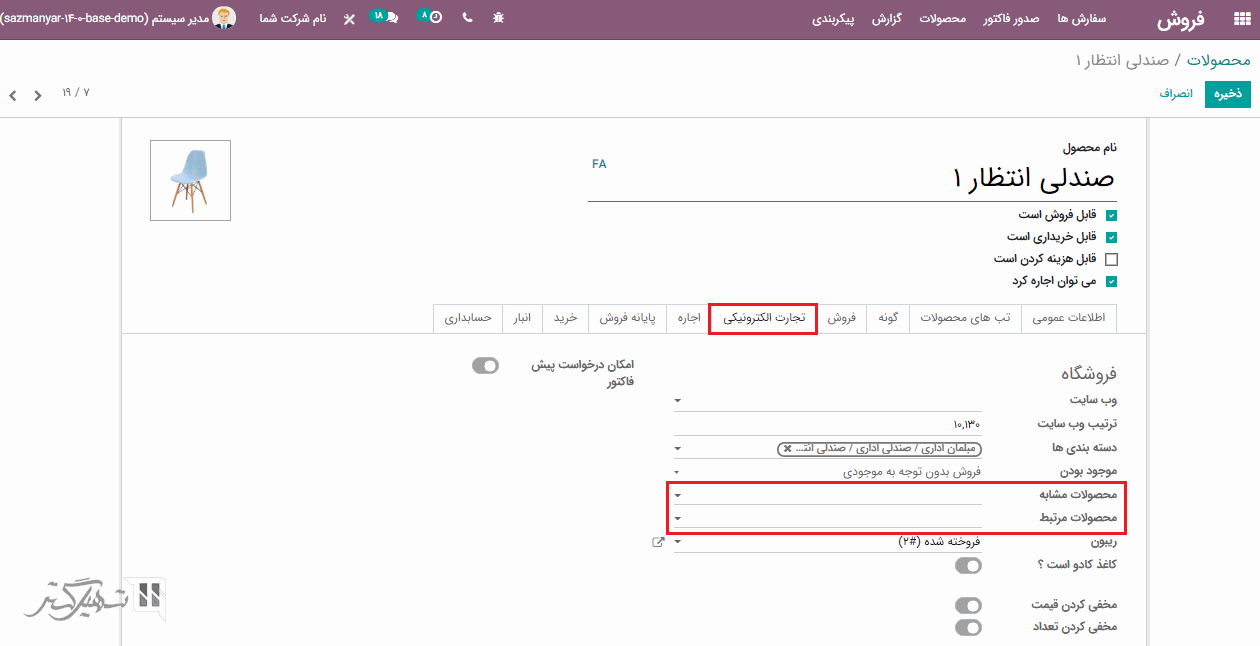Click the phone call icon
This screenshot has width=1260, height=646.
(x=467, y=19)
